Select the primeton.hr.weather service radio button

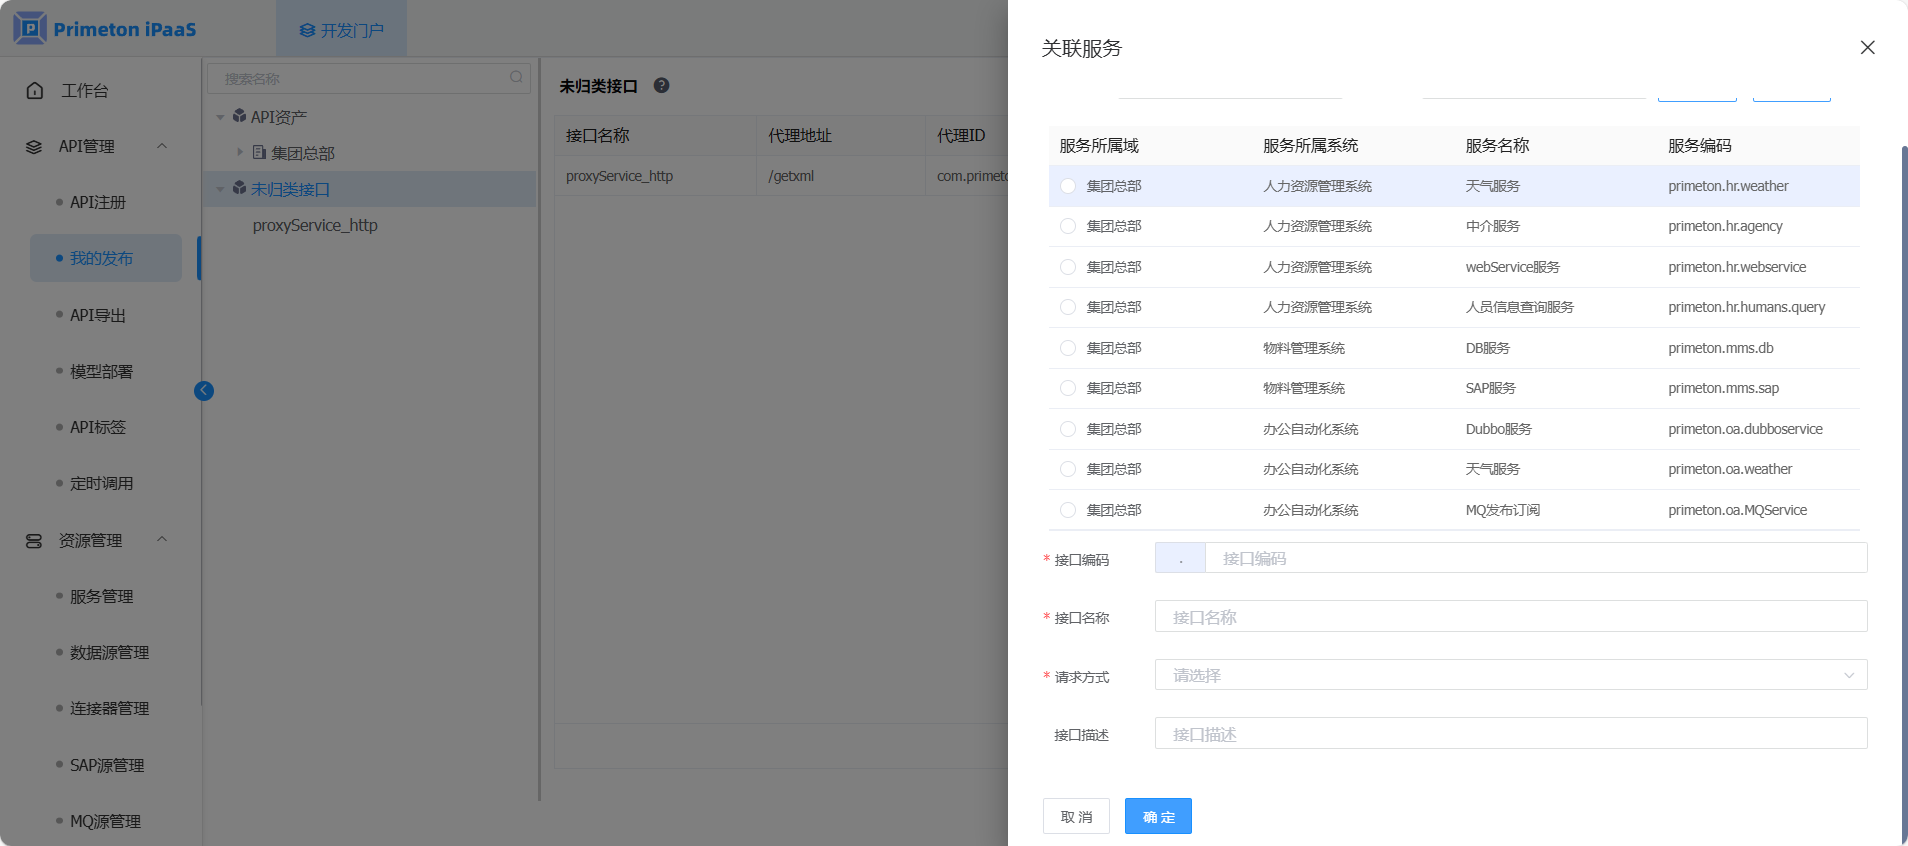[1068, 186]
